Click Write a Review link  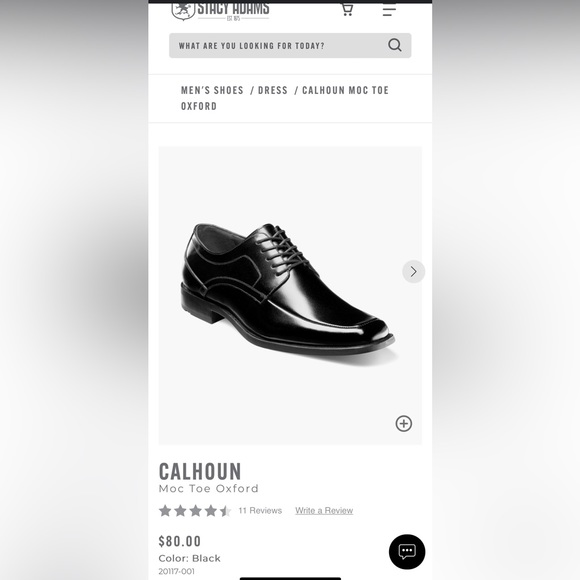324,511
